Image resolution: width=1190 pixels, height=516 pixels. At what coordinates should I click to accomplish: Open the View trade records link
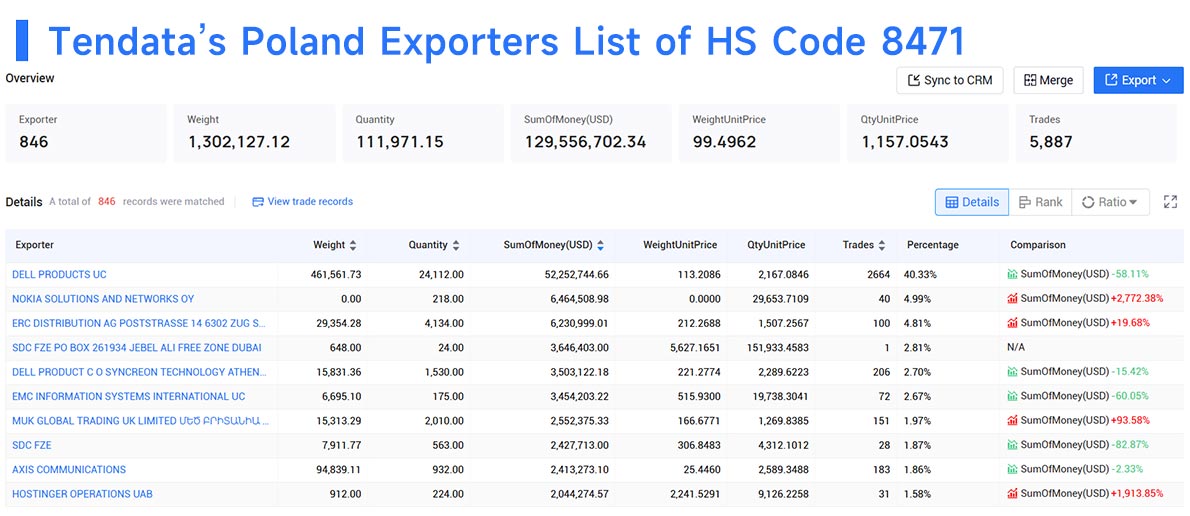point(303,202)
